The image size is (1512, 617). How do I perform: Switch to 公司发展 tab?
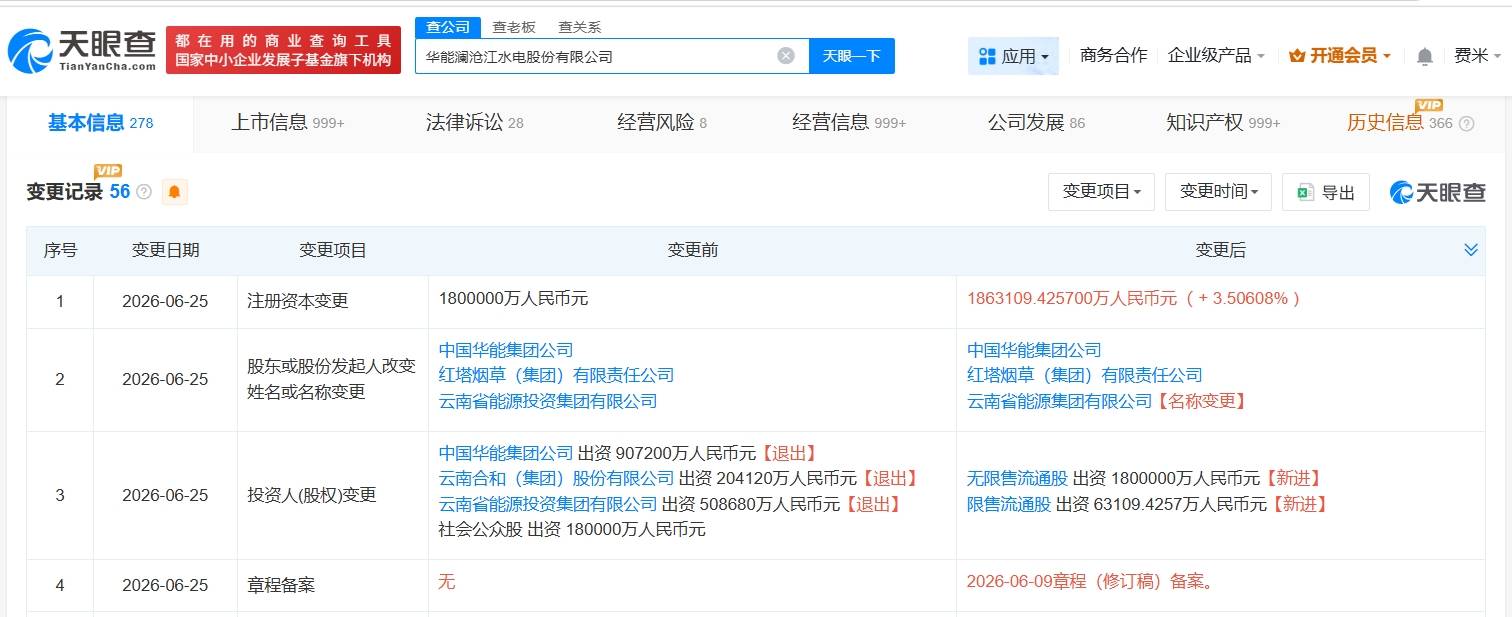pos(1036,123)
